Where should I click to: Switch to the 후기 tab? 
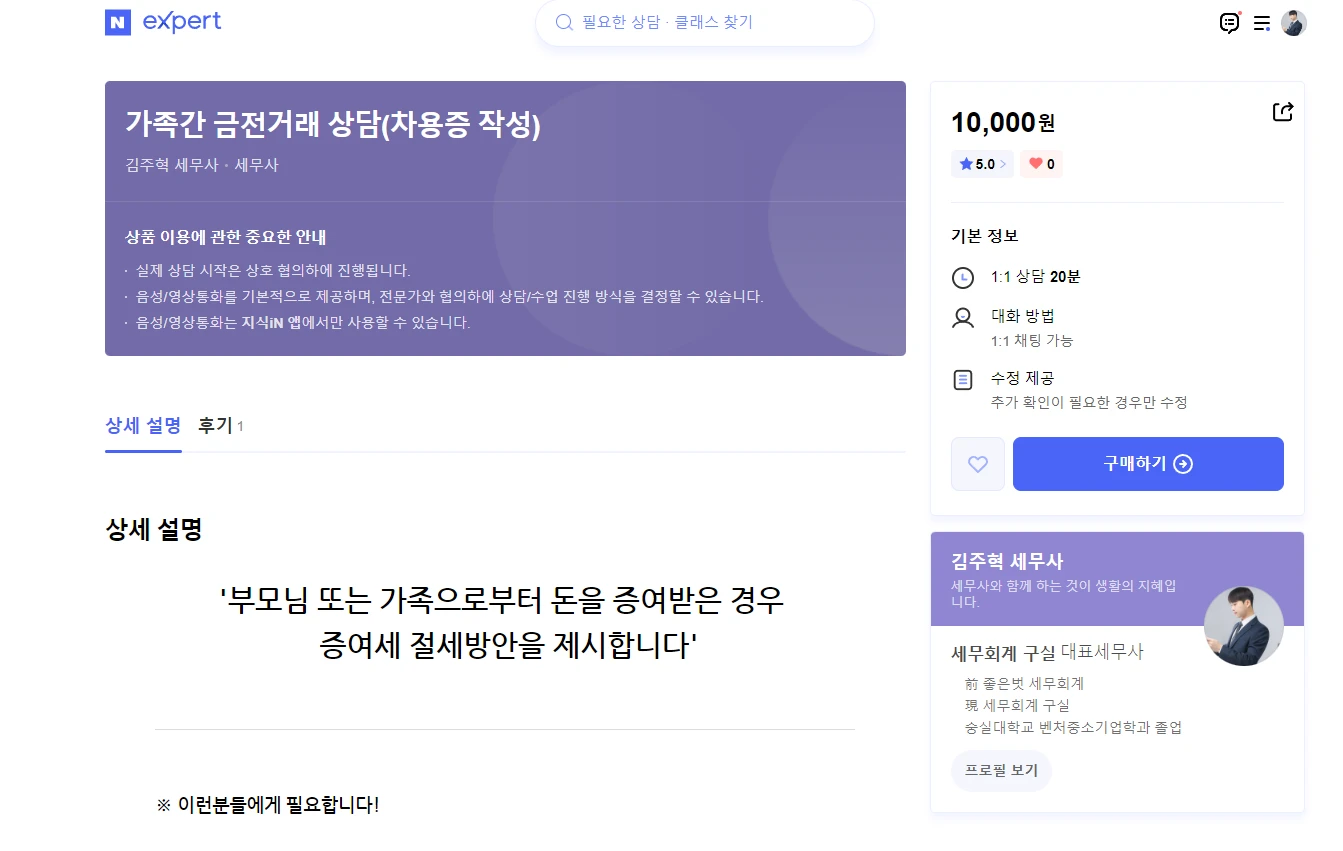(x=215, y=425)
